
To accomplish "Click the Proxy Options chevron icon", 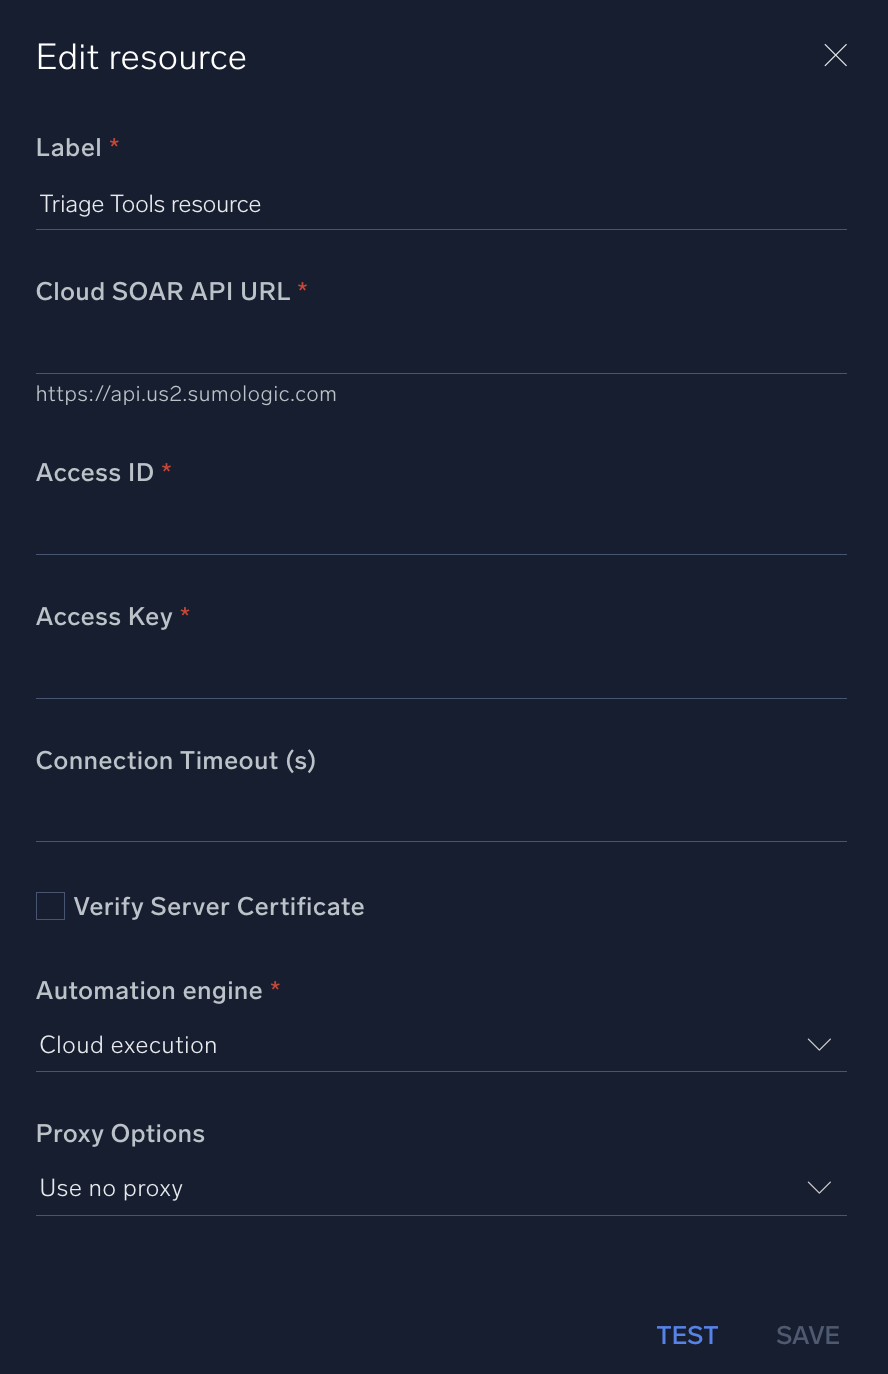I will click(819, 1188).
